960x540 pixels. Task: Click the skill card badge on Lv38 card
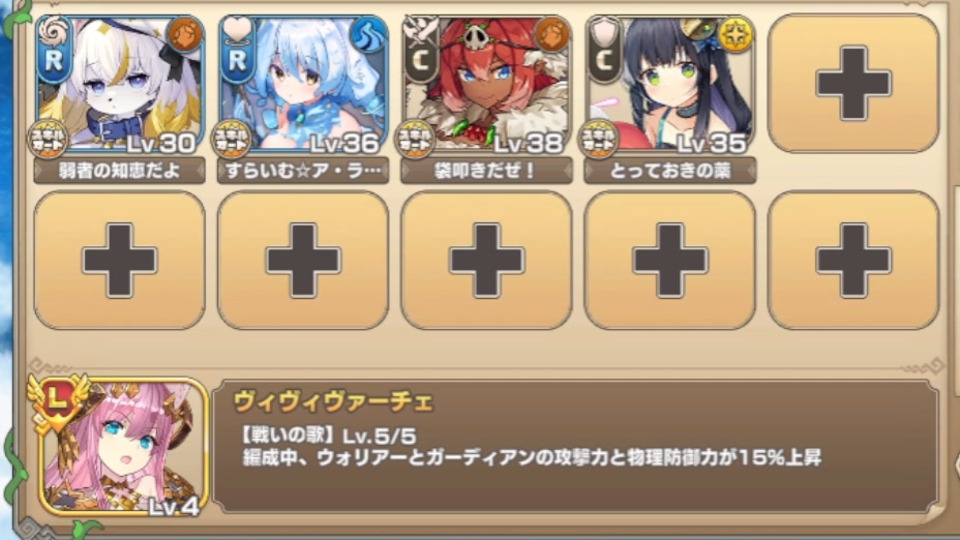[415, 140]
